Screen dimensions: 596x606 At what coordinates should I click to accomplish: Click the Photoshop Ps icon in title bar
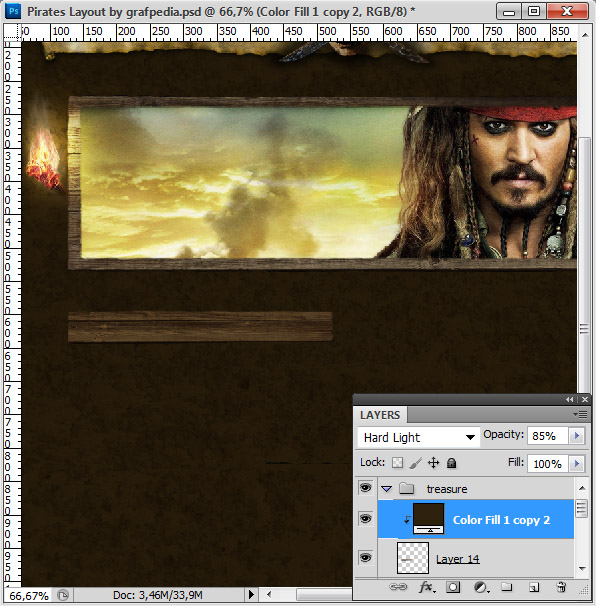14,11
